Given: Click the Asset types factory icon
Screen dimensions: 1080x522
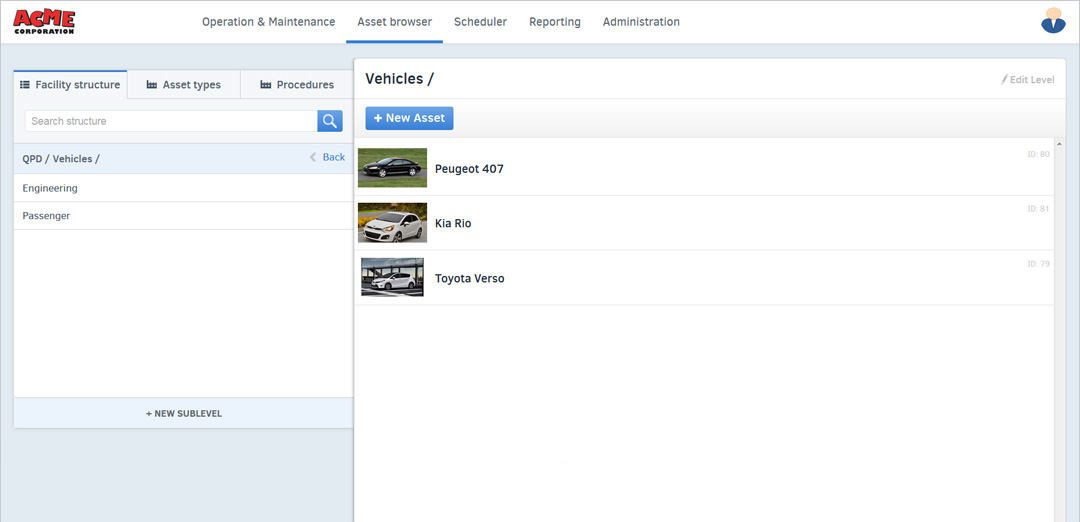Looking at the screenshot, I should click(x=152, y=85).
